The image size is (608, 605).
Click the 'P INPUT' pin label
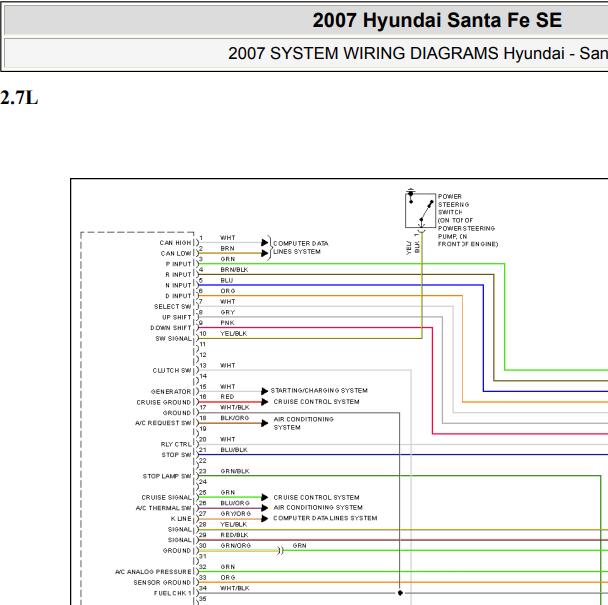click(178, 264)
